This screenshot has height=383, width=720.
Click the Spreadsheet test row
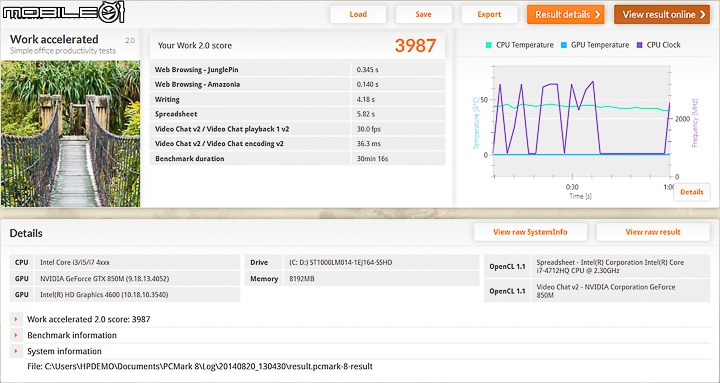[x=297, y=114]
